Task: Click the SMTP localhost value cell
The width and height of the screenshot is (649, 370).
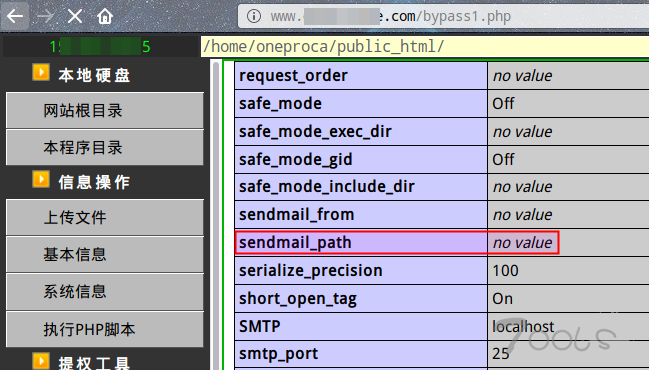Action: [x=568, y=327]
